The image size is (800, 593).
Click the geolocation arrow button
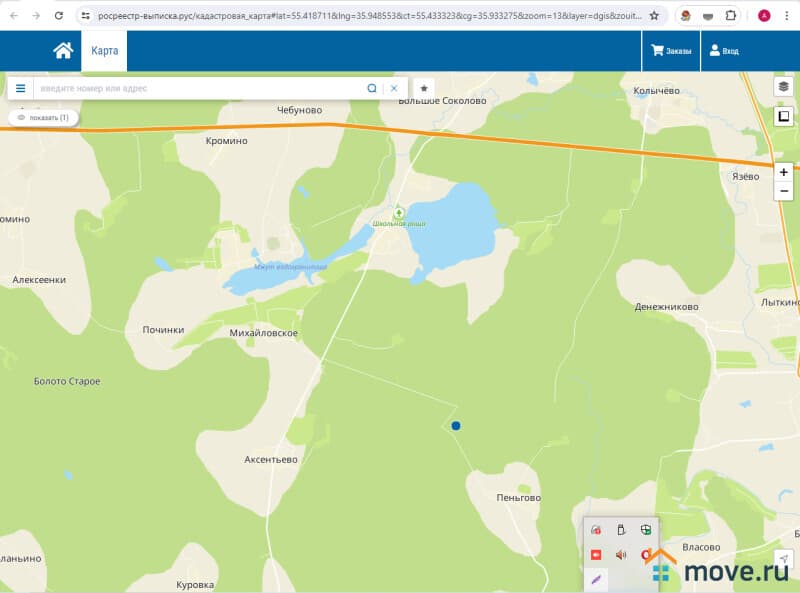pos(784,559)
